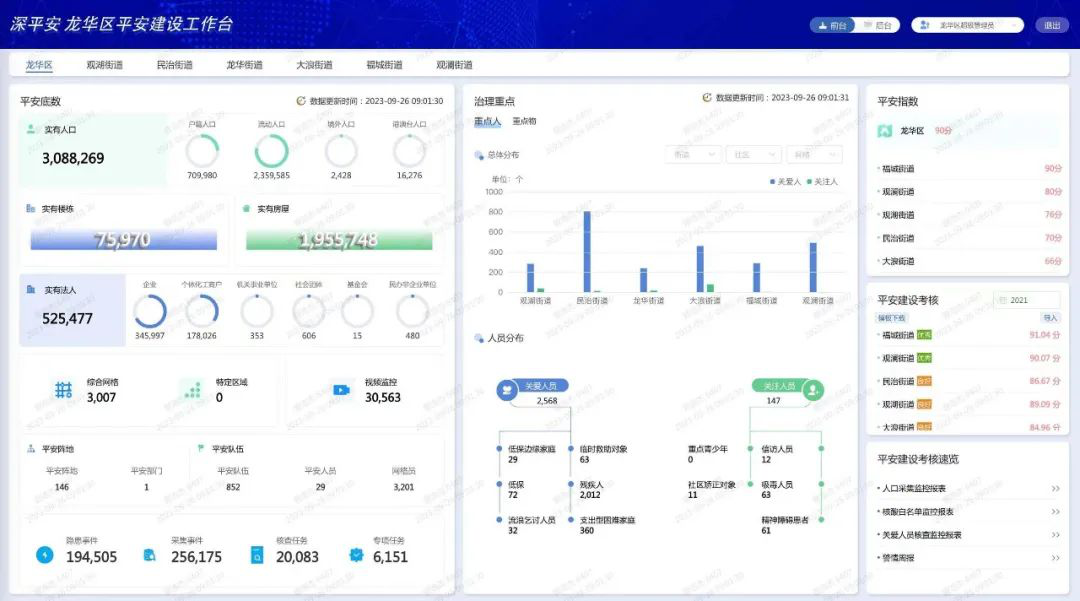Click the 隐患事件 lightning icon
Screen dimensions: 1080x601
coord(45,554)
